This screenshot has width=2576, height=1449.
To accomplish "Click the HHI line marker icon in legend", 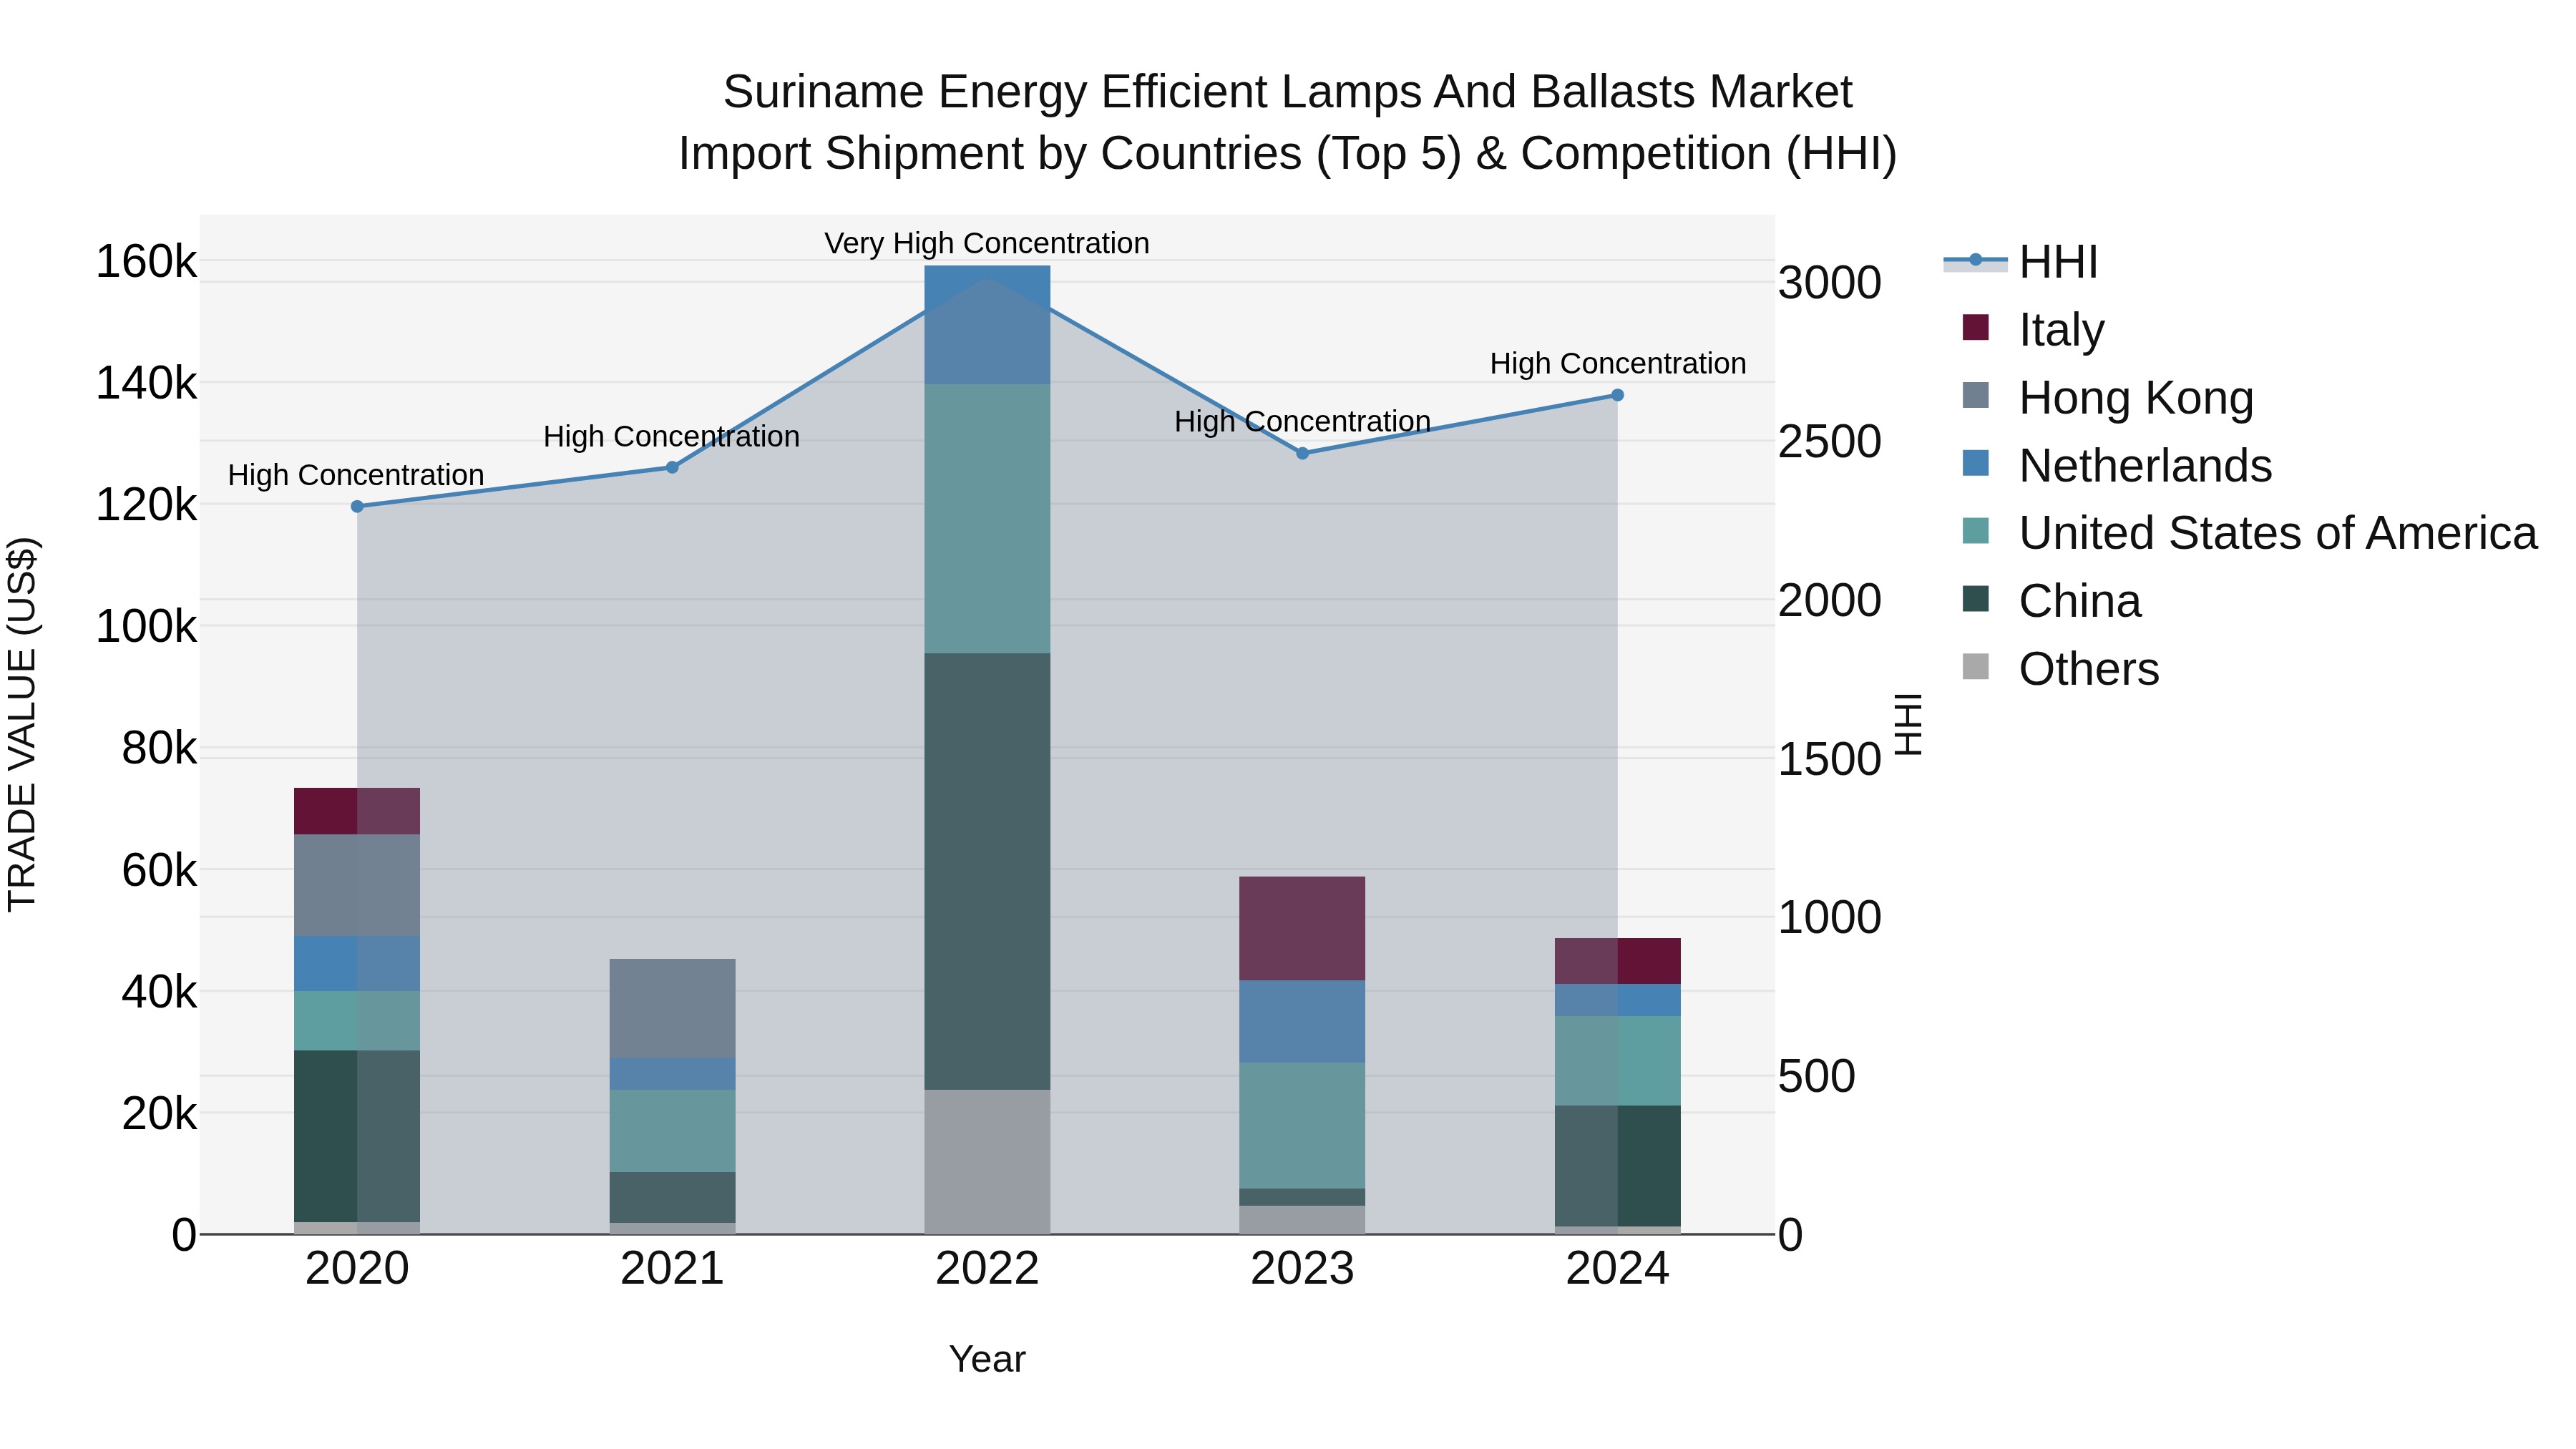I will click(x=1976, y=261).
